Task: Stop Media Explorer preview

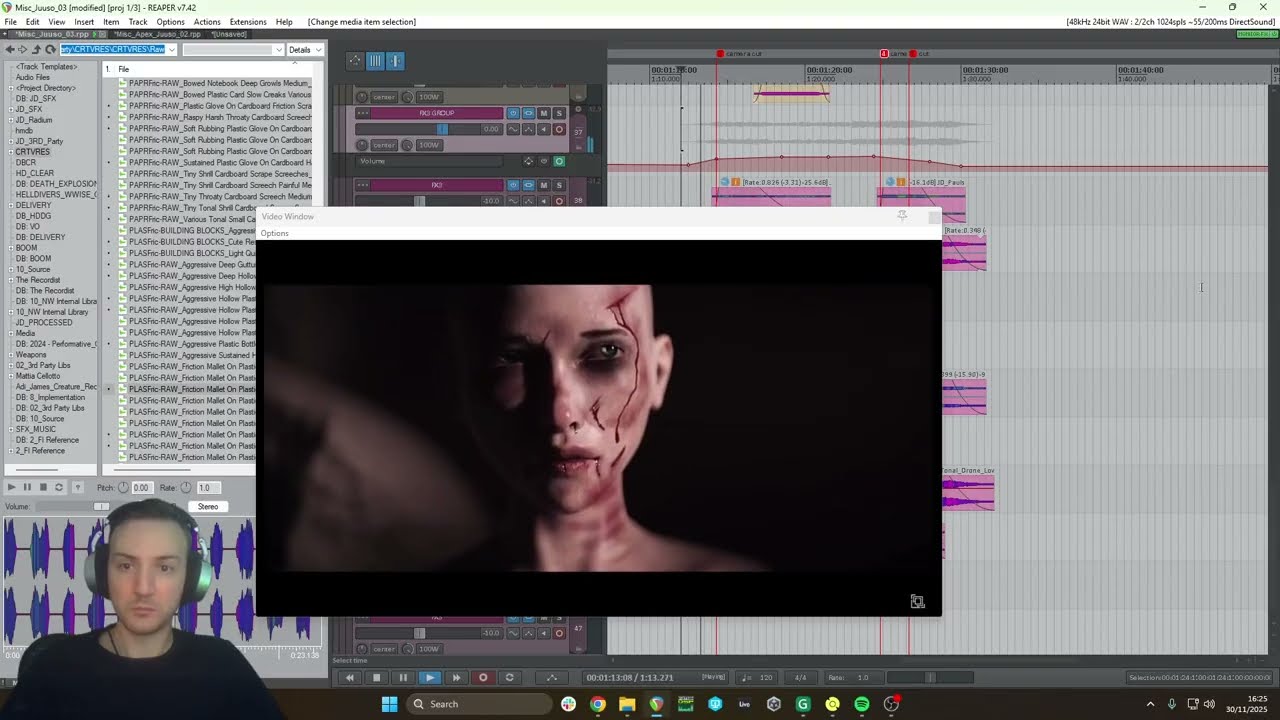Action: [43, 487]
